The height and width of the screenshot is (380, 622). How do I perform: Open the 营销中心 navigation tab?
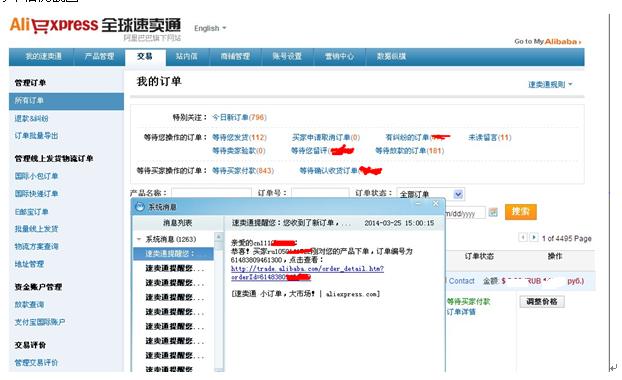[339, 56]
